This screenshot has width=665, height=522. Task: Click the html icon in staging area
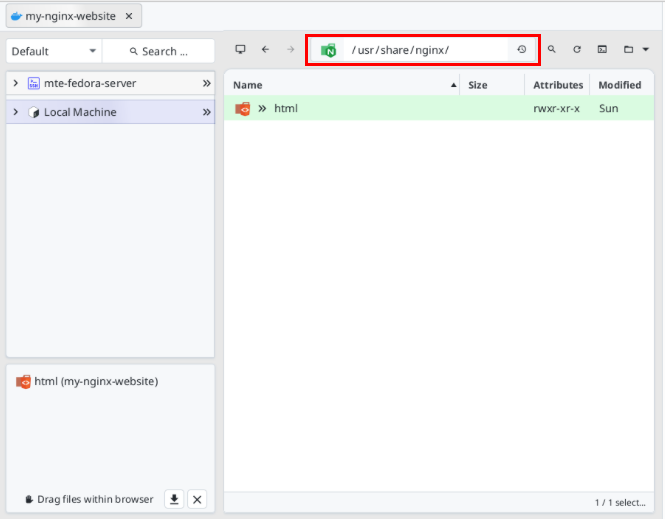(x=23, y=382)
